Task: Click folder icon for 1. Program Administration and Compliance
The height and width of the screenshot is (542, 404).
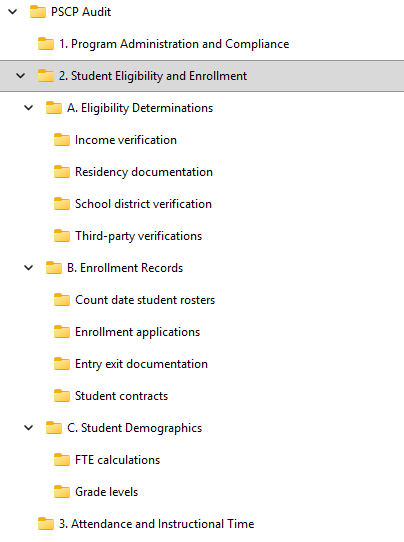Action: [46, 44]
